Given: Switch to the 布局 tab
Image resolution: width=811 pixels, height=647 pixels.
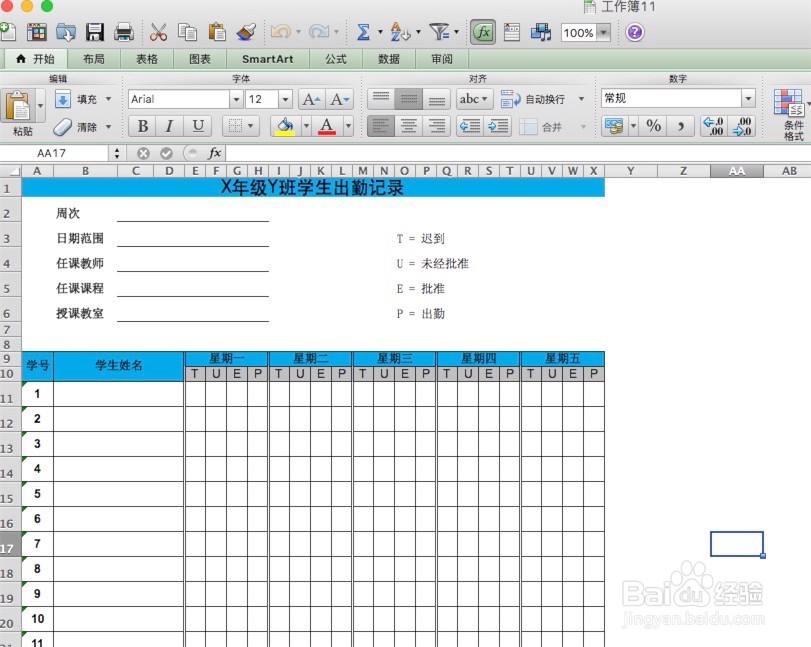Looking at the screenshot, I should click(x=94, y=59).
